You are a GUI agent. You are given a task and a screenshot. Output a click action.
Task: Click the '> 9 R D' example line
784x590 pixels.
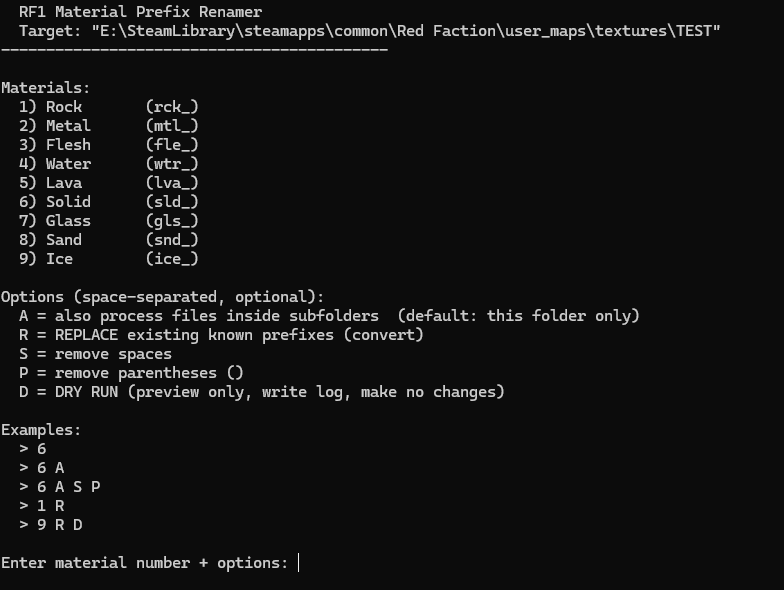pyautogui.click(x=55, y=525)
